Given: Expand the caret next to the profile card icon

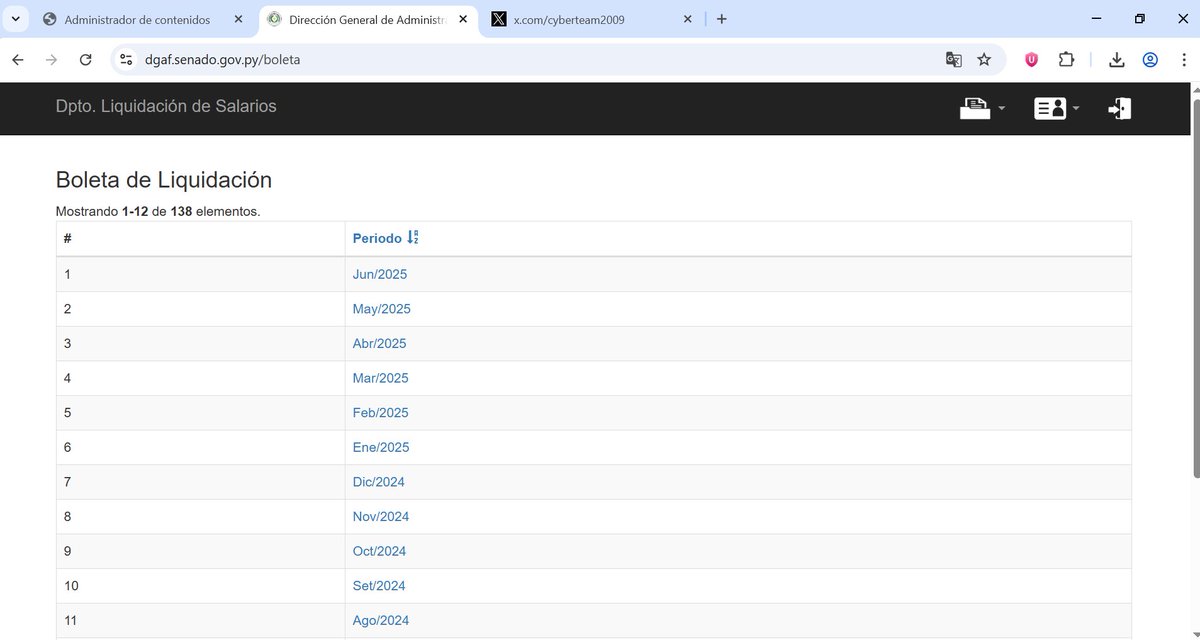Looking at the screenshot, I should click(x=1076, y=109).
